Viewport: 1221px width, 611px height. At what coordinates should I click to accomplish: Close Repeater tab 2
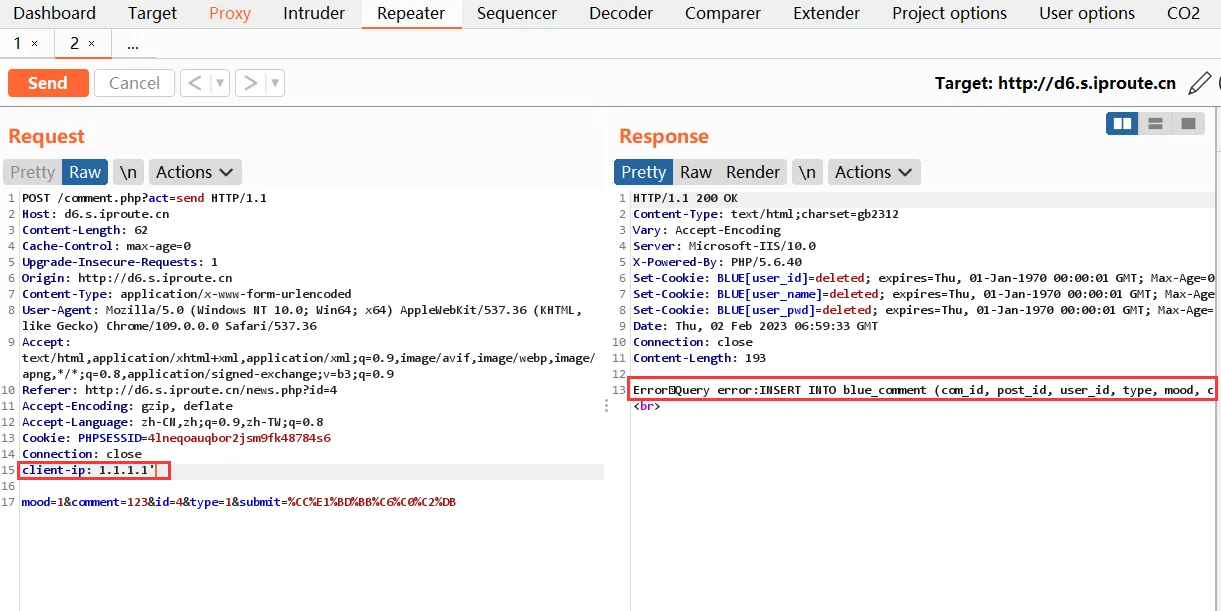pos(92,44)
